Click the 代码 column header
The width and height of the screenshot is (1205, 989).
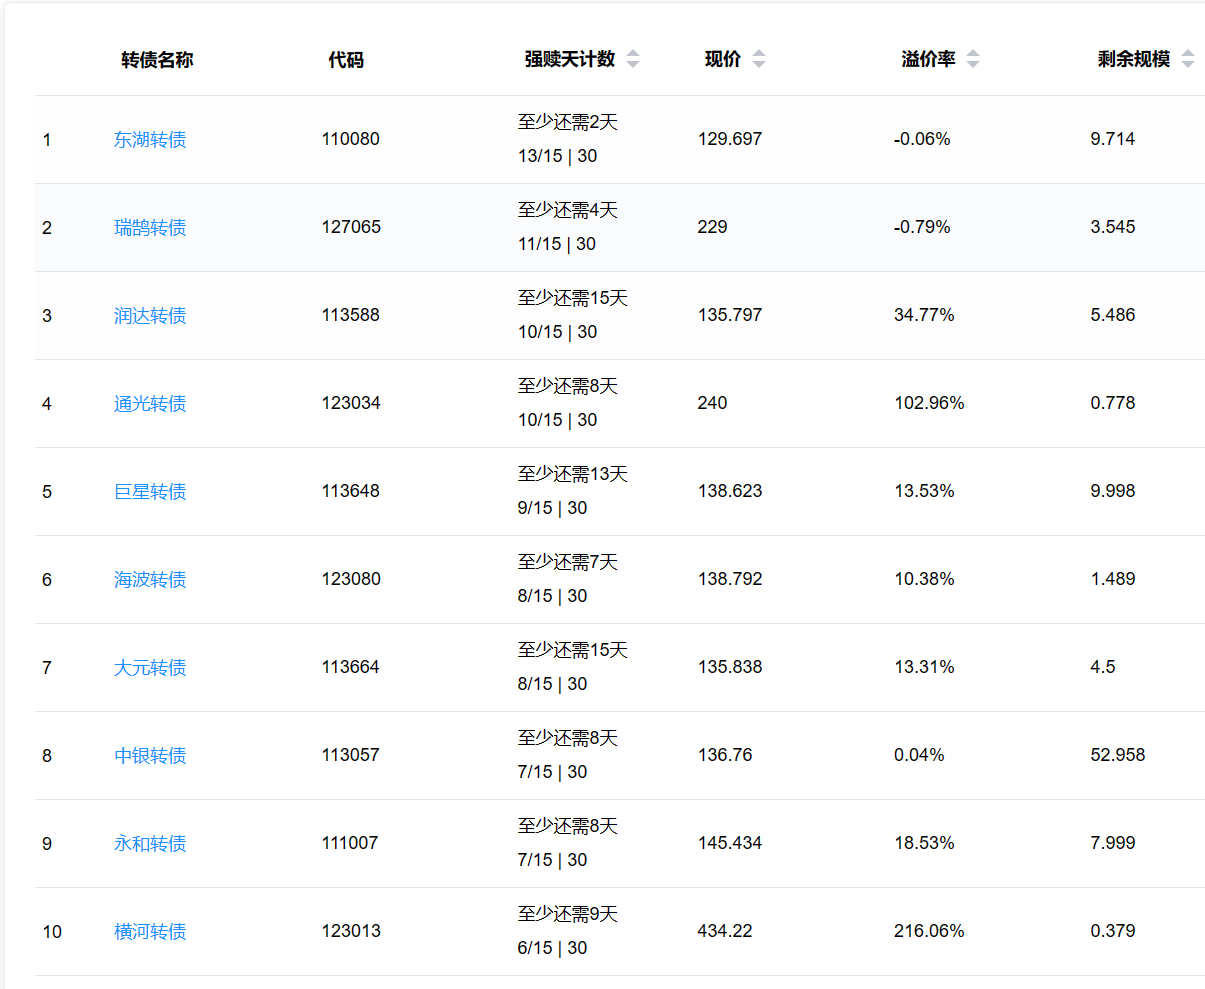[346, 60]
